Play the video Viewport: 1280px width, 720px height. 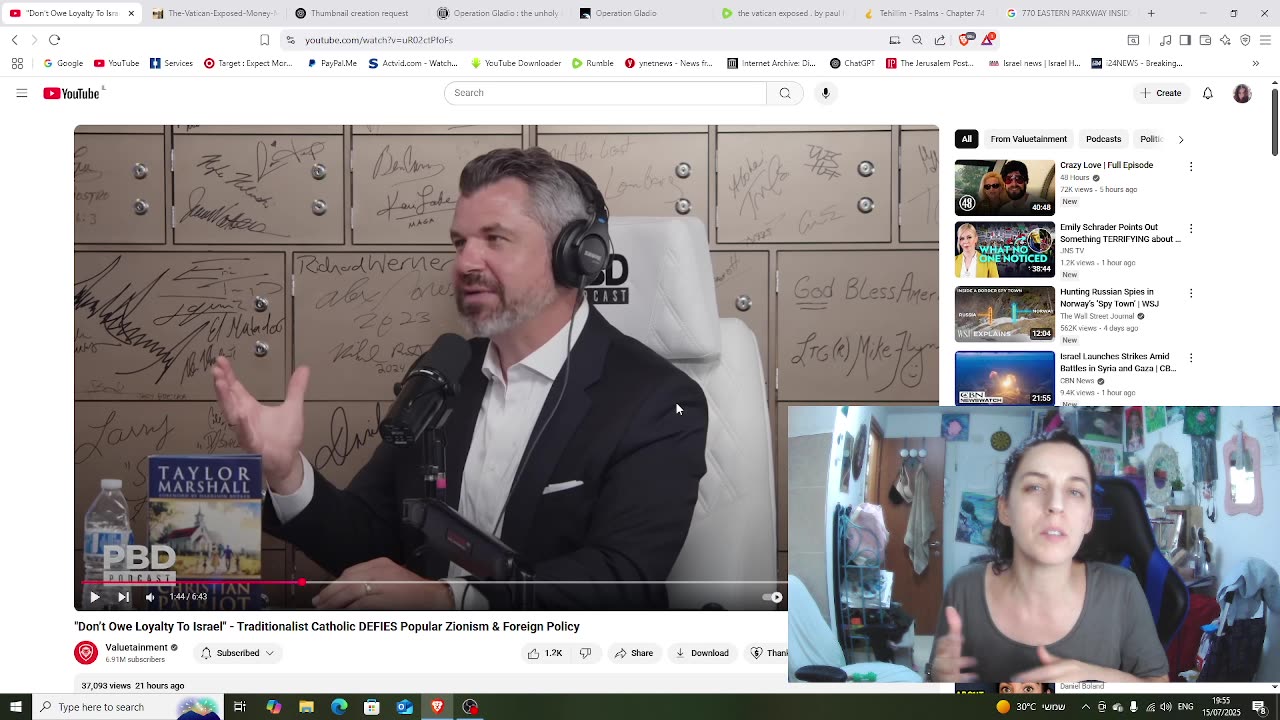click(x=94, y=597)
